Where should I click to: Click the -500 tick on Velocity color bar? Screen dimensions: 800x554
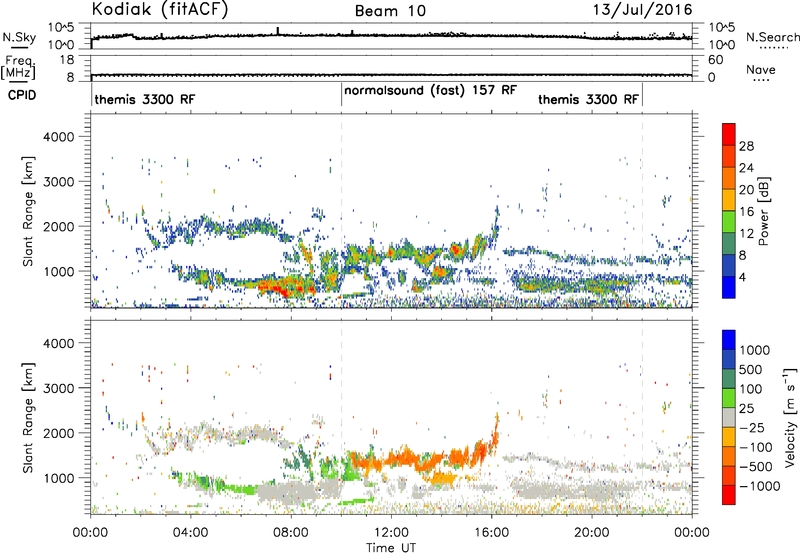(756, 467)
